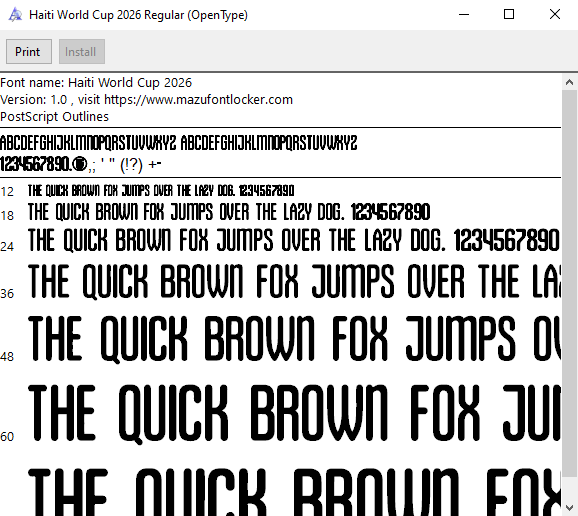
Task: Click the 12-point sample sentence
Action: pos(161,191)
